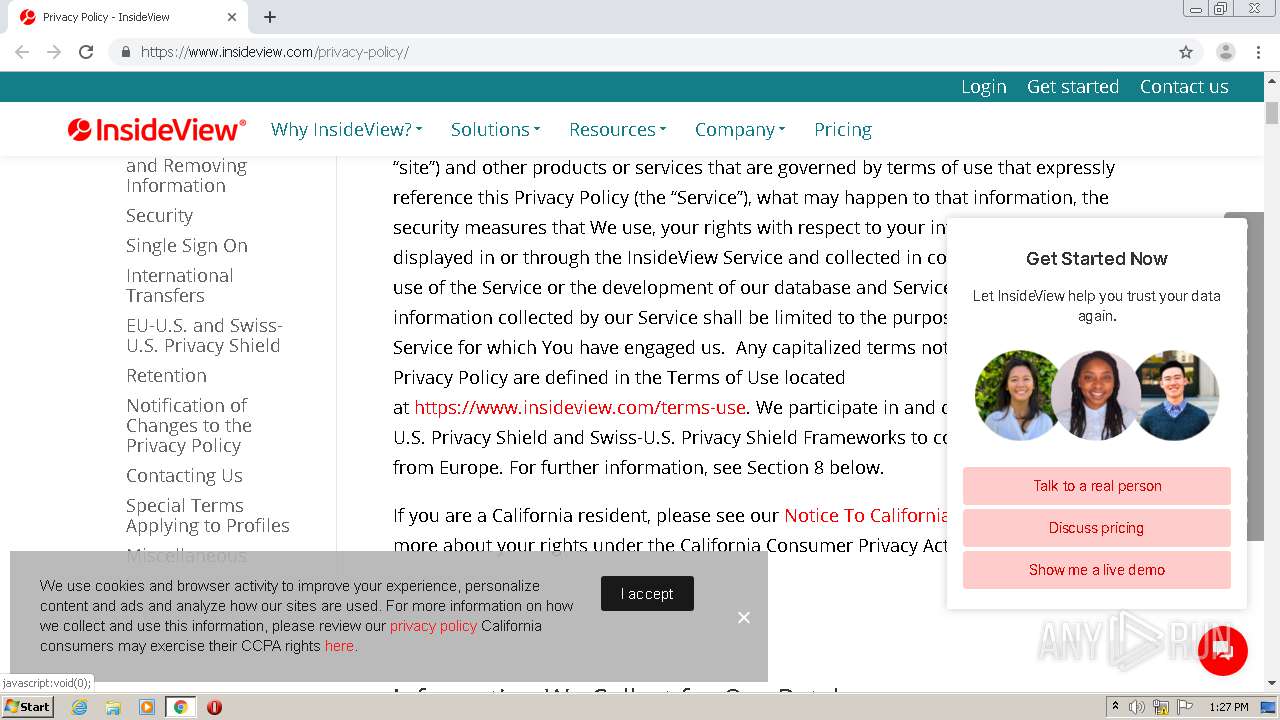Click Get started in top bar
1280x720 pixels.
tap(1073, 87)
